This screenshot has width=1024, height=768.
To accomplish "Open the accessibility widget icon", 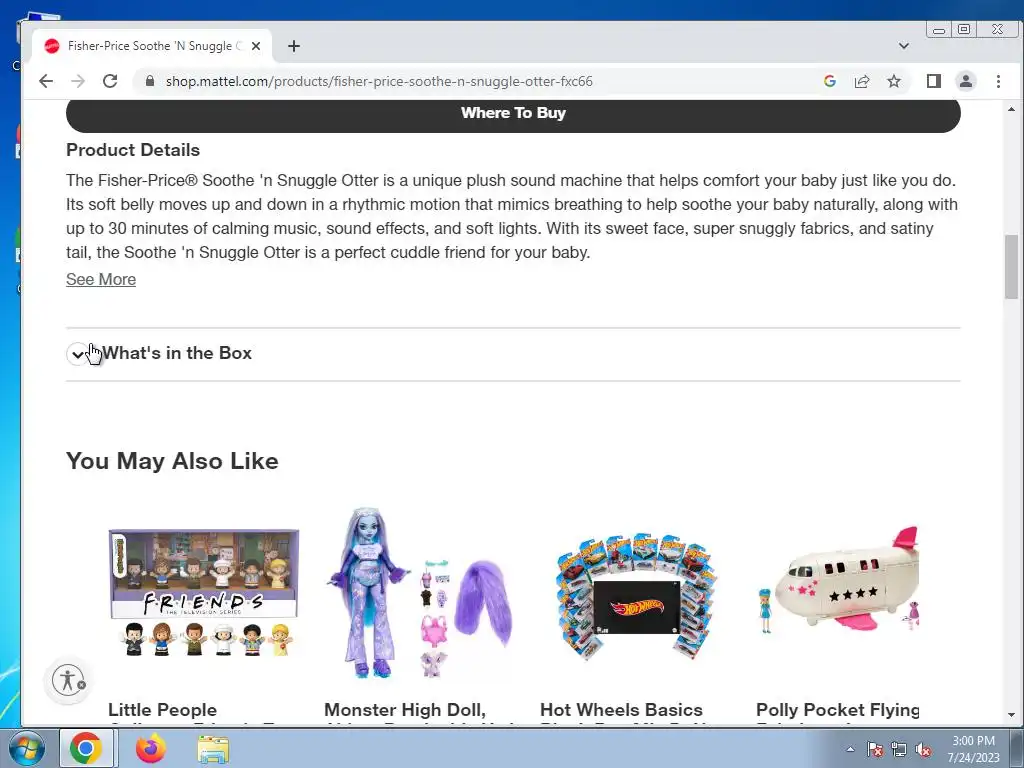I will pos(69,679).
